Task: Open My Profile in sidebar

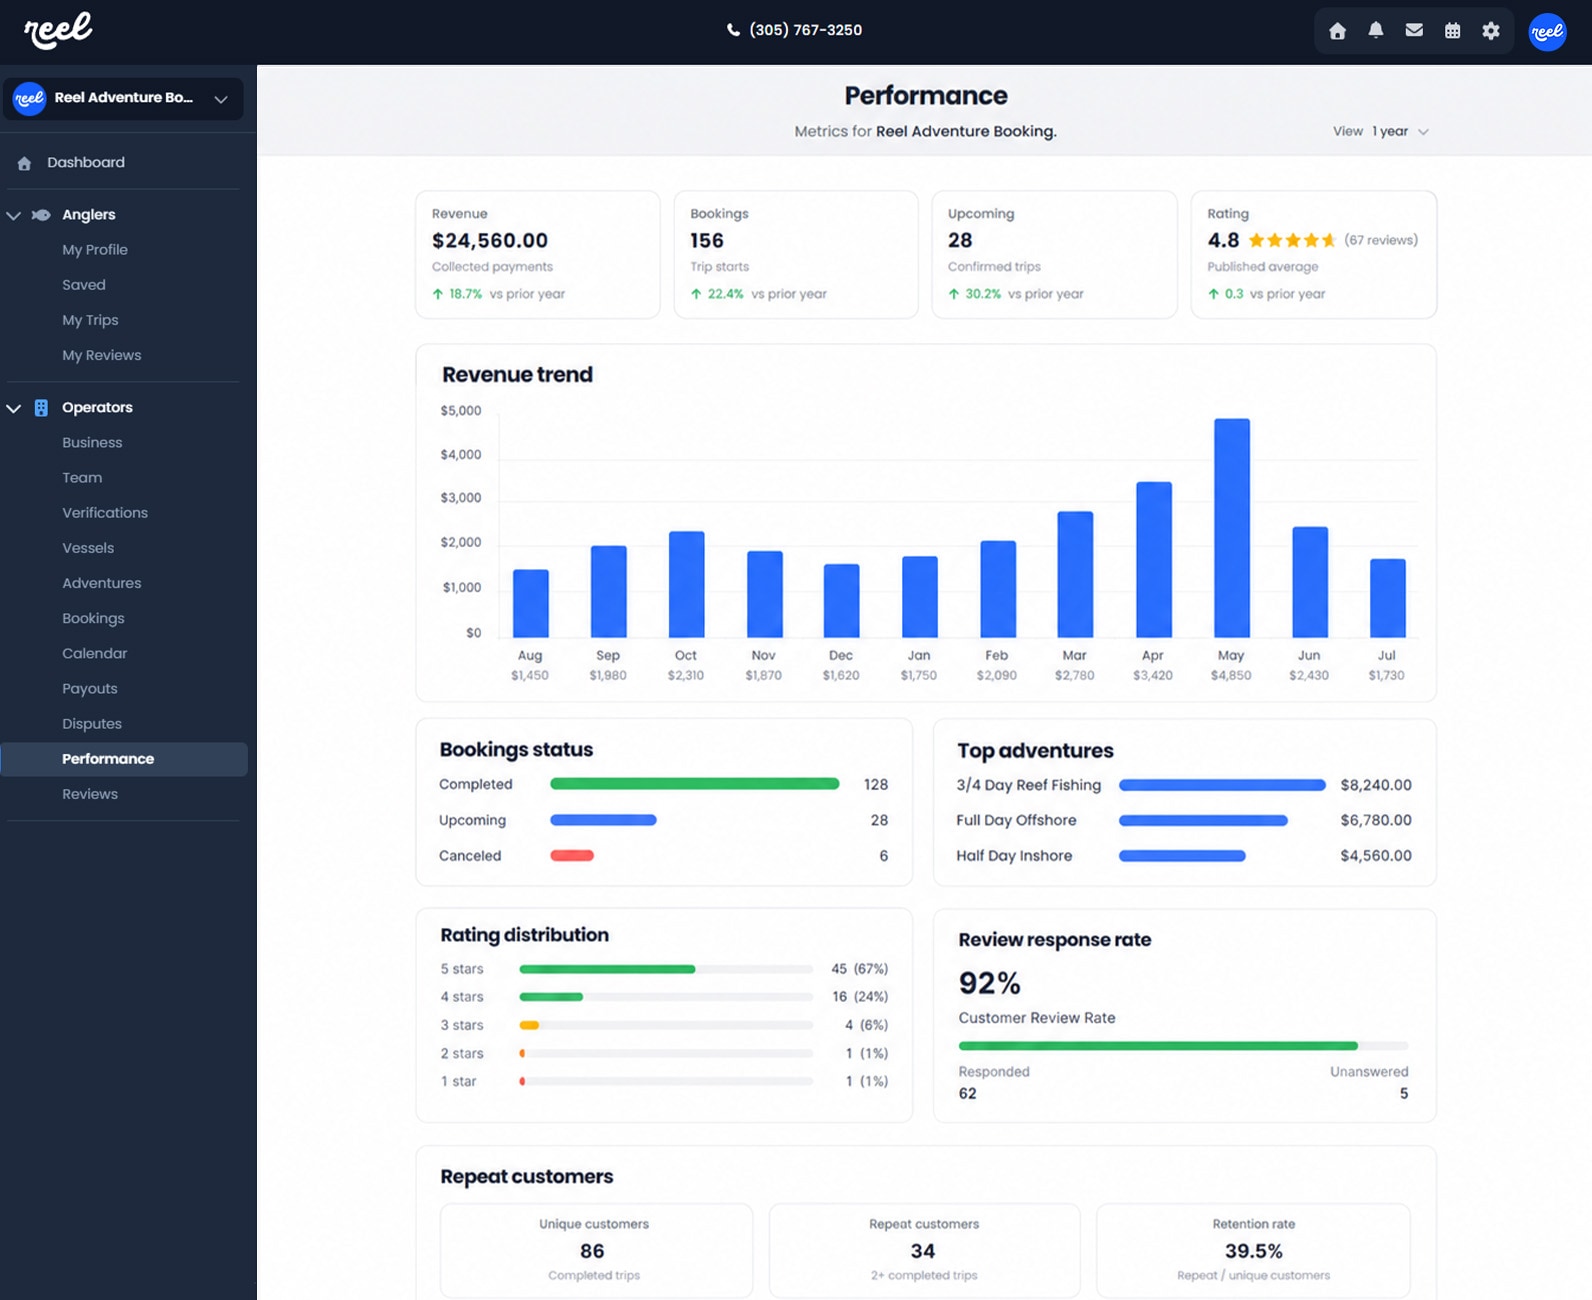Action: (x=95, y=250)
